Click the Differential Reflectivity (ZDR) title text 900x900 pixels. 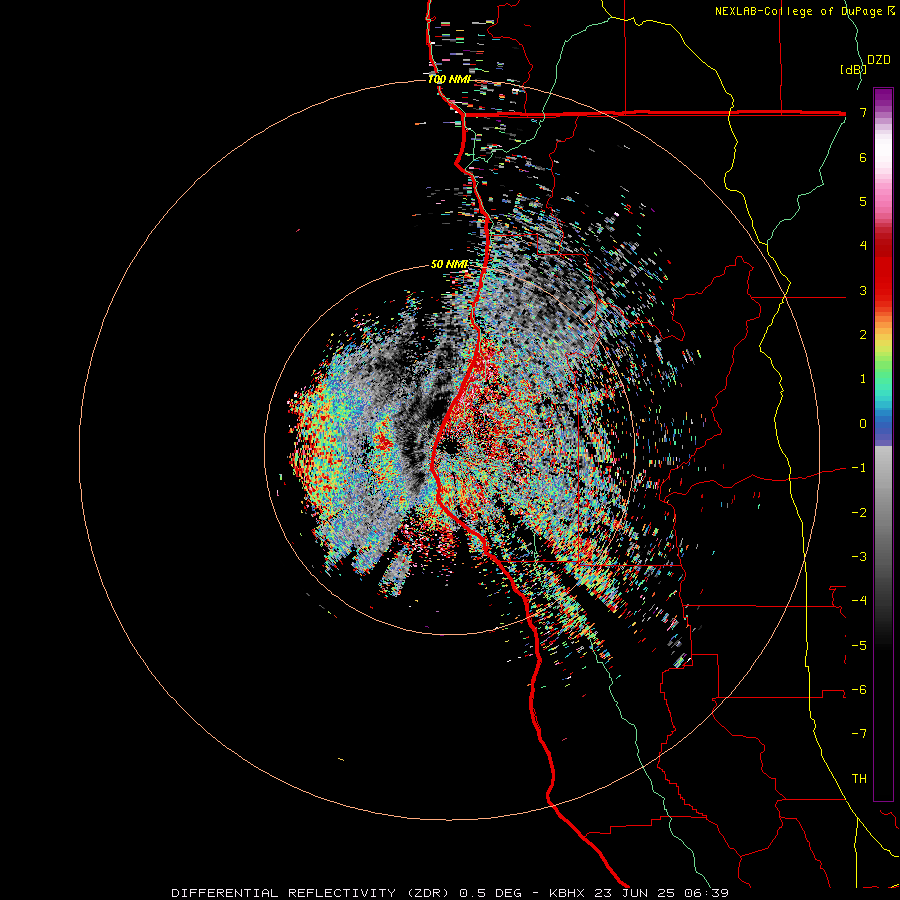pyautogui.click(x=312, y=893)
